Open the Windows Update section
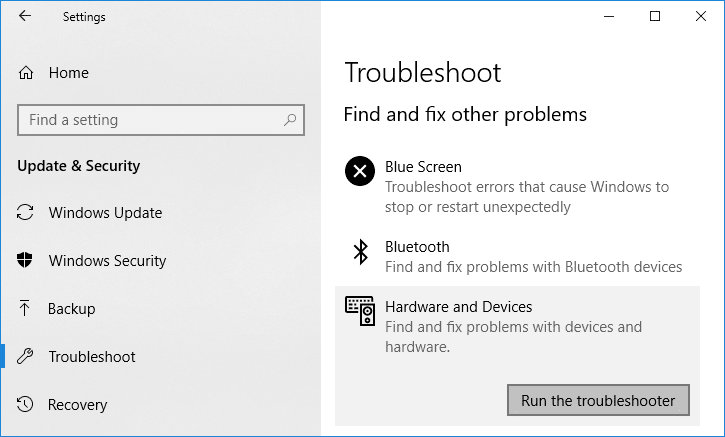The width and height of the screenshot is (725, 437). tap(105, 213)
